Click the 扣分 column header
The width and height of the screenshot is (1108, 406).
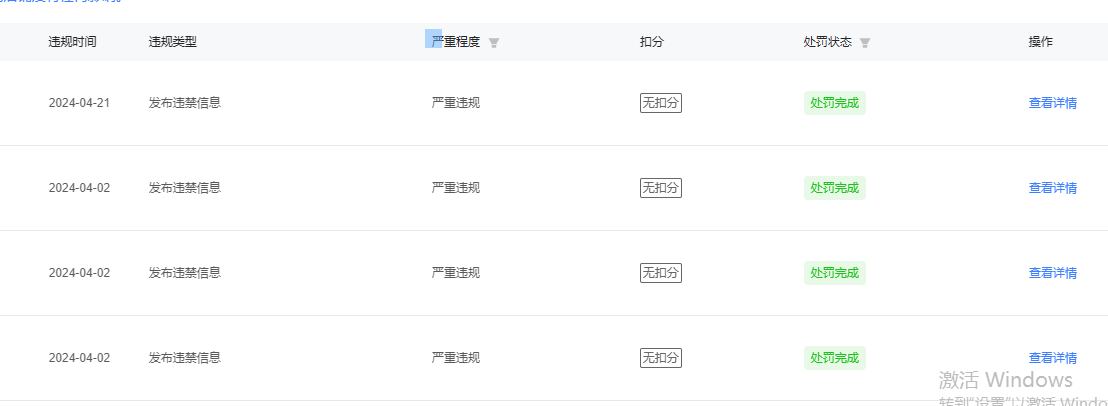(652, 42)
